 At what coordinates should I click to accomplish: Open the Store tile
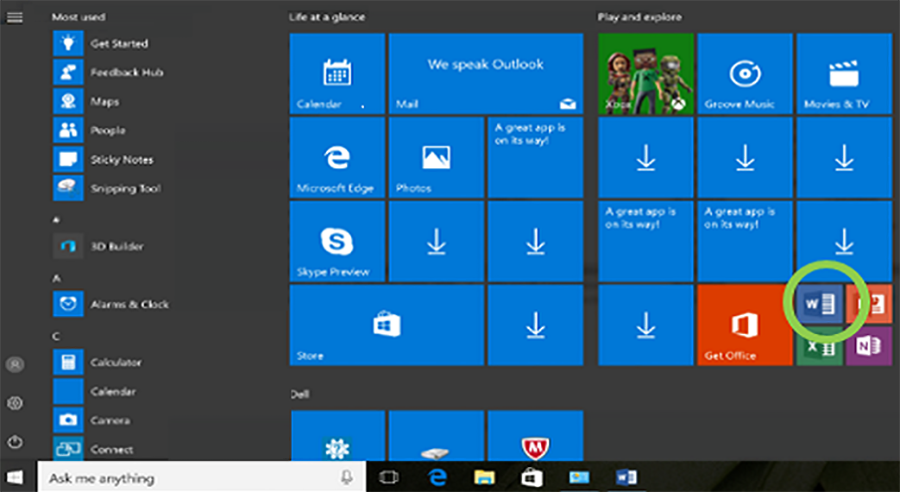[385, 324]
